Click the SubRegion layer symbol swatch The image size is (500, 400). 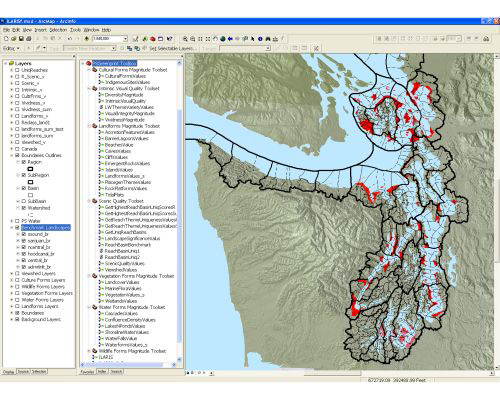pos(30,182)
